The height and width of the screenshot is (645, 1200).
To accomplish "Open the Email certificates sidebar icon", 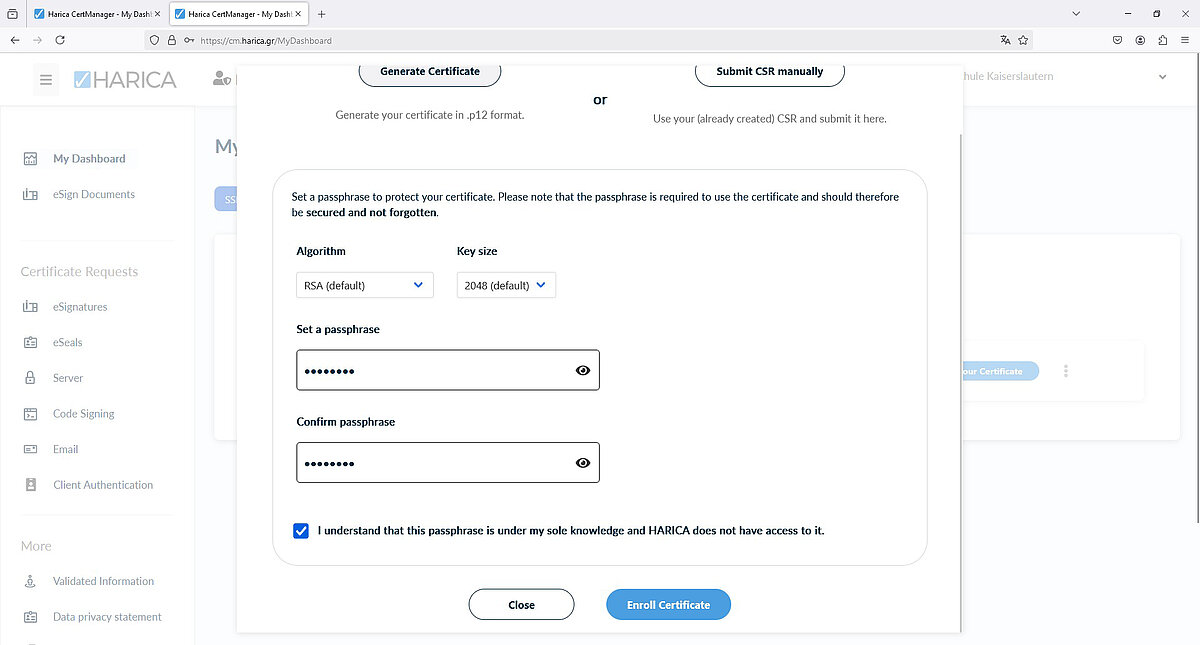I will [x=30, y=449].
